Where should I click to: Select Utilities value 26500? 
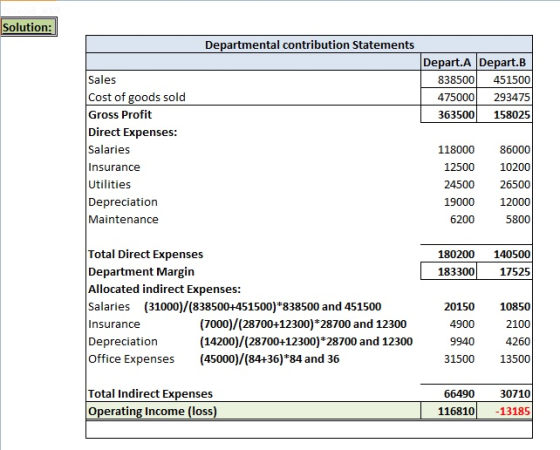515,184
